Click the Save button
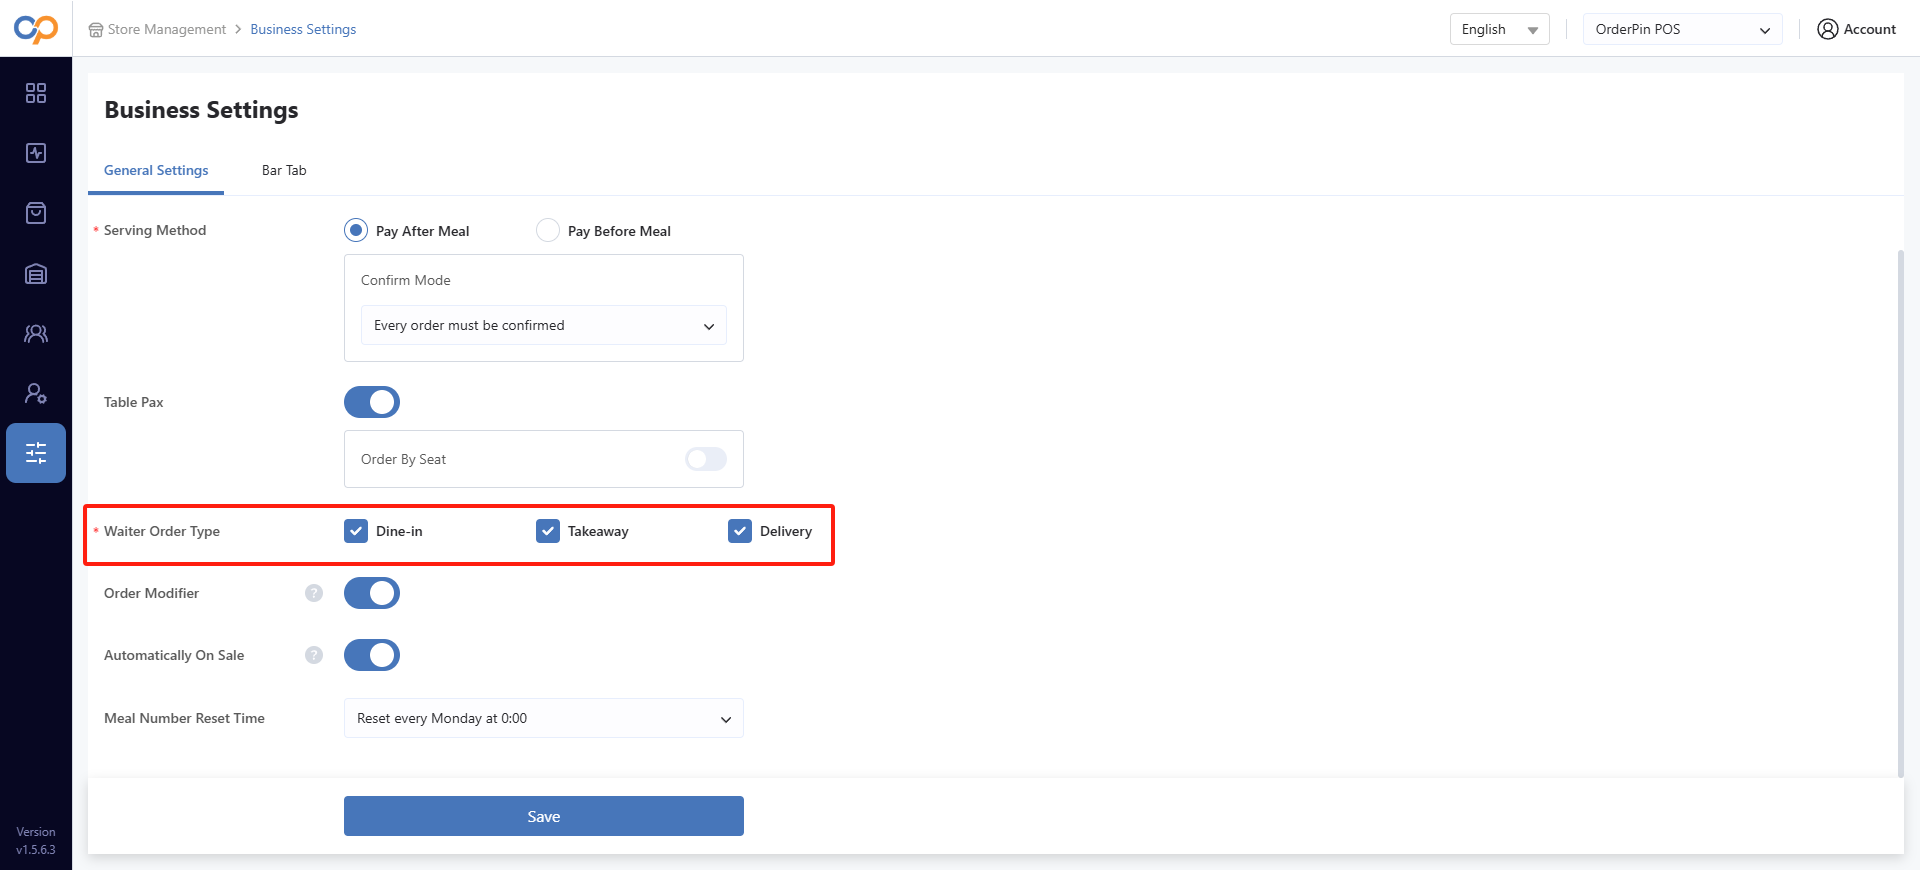Viewport: 1920px width, 870px height. pos(543,816)
